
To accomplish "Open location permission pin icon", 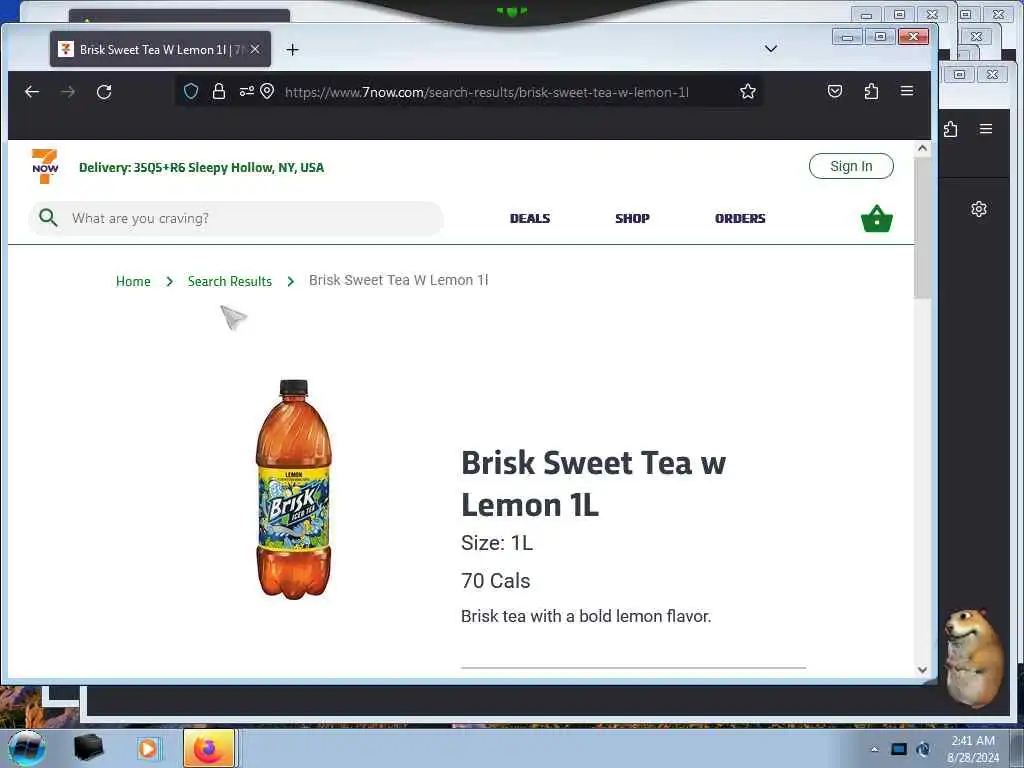I will click(x=266, y=91).
